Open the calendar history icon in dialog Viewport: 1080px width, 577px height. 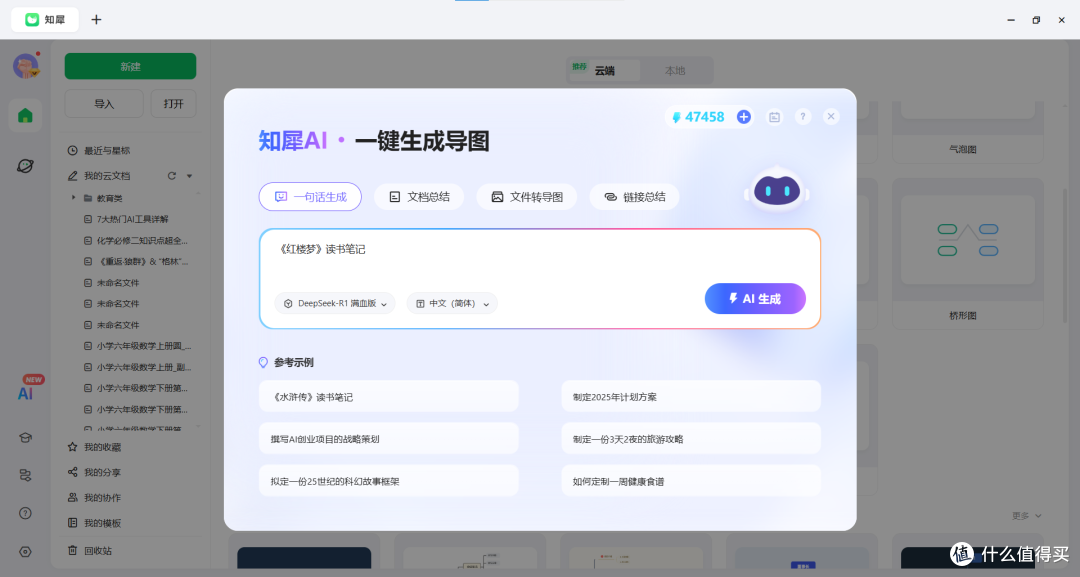point(775,117)
